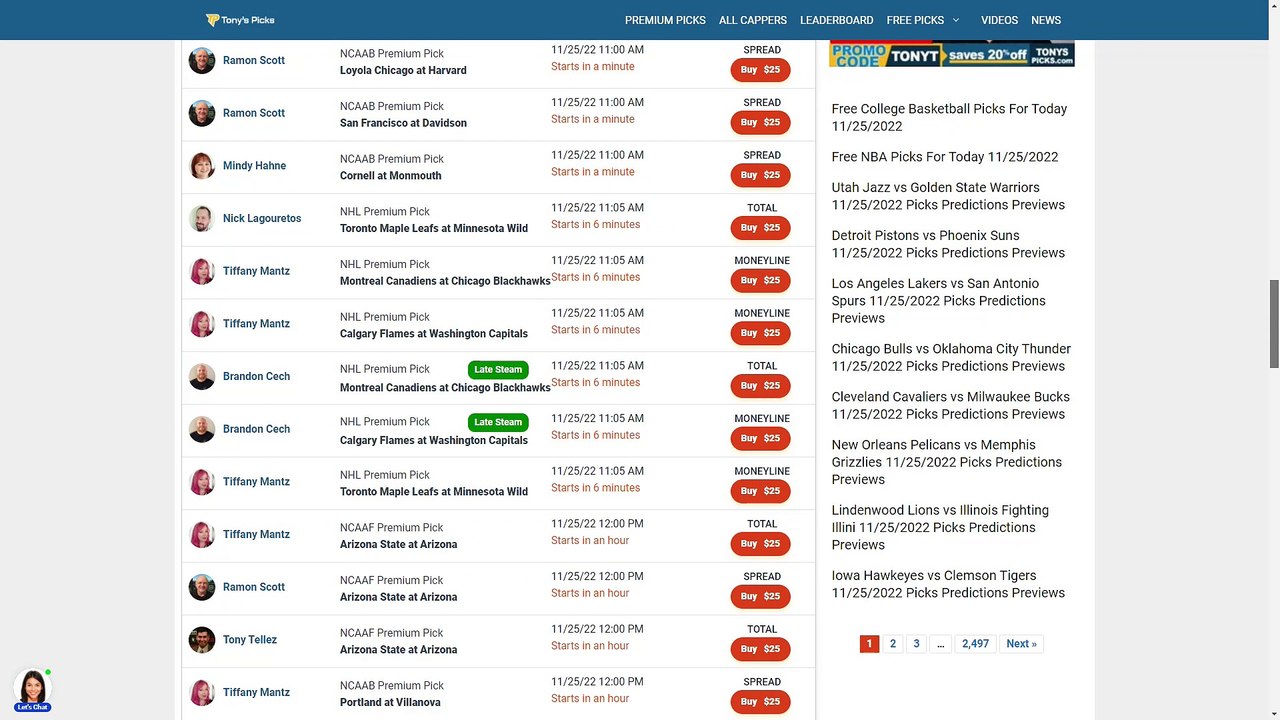The height and width of the screenshot is (720, 1280).
Task: Open Mindy Hahne's avatar photo
Action: (202, 166)
